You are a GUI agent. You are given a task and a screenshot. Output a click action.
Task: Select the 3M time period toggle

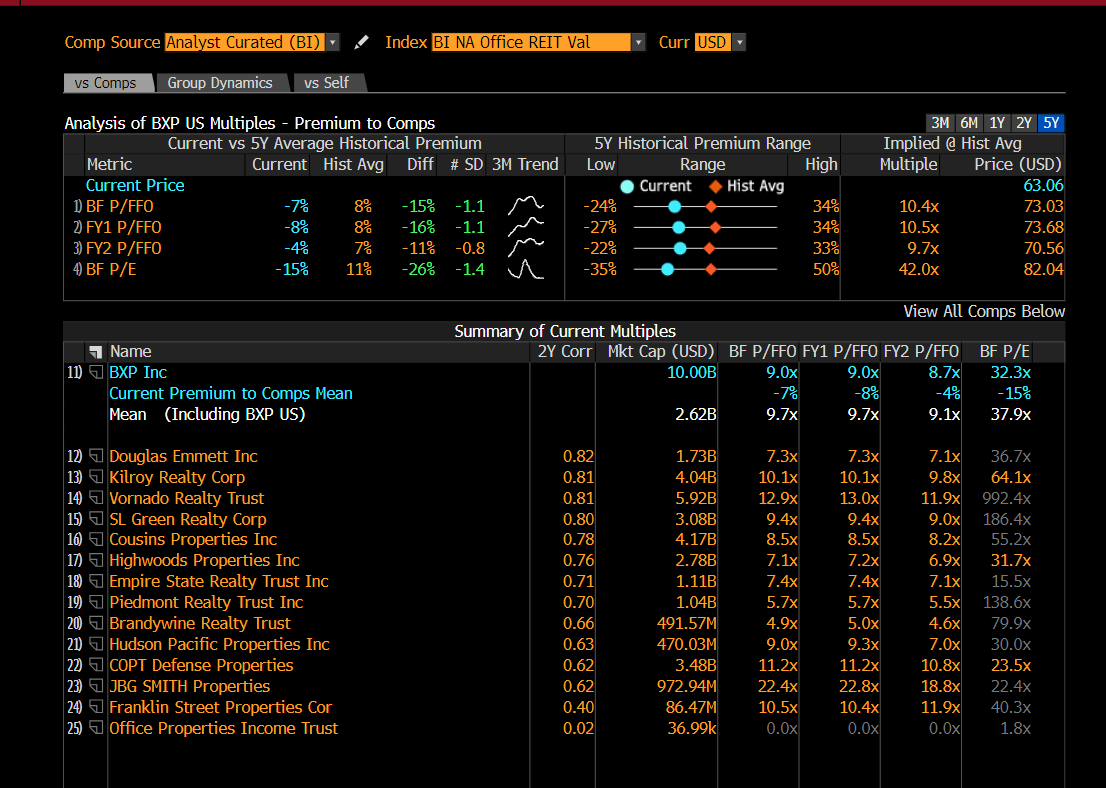pos(940,123)
